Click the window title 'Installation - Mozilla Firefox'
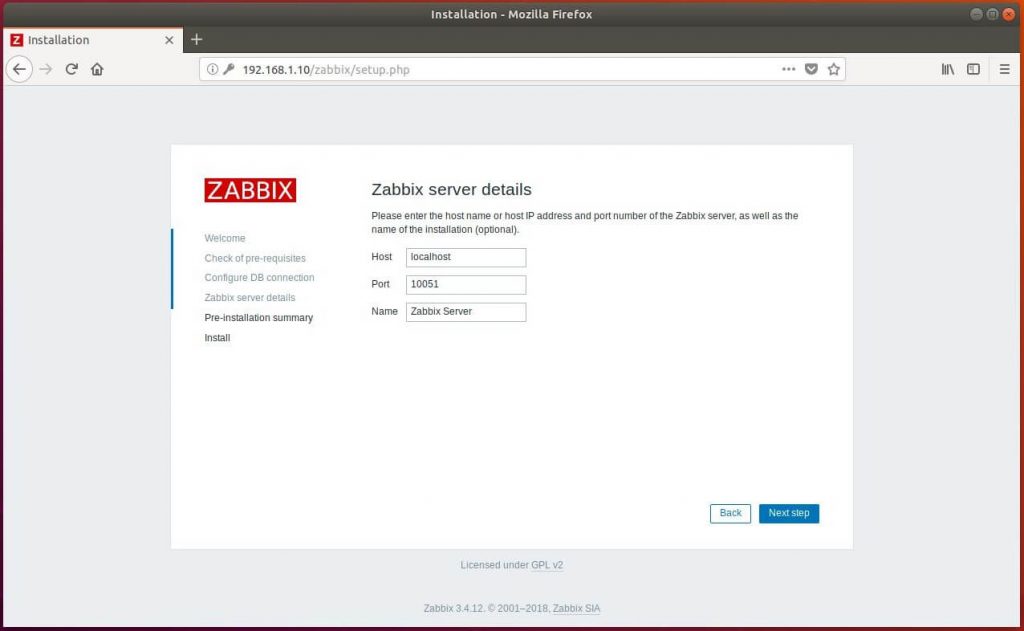Screen dimensions: 1024x631 pos(511,14)
